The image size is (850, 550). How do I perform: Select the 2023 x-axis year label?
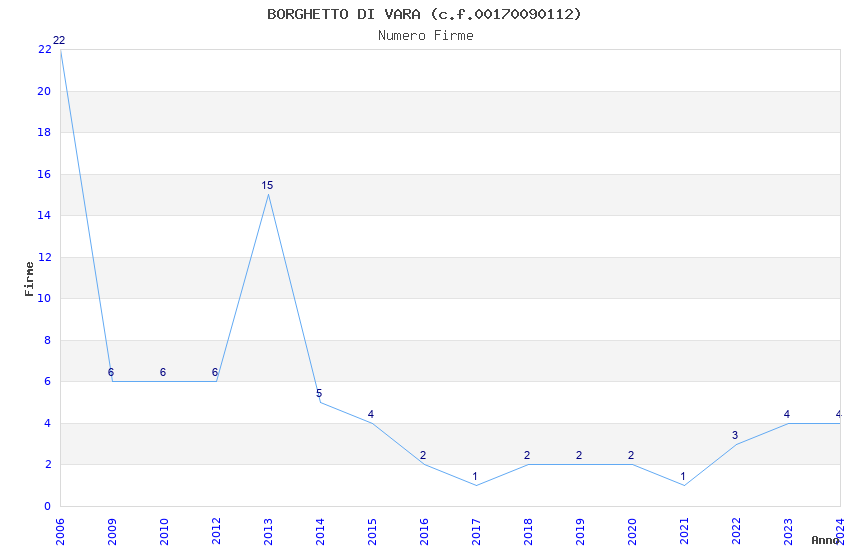click(x=788, y=532)
